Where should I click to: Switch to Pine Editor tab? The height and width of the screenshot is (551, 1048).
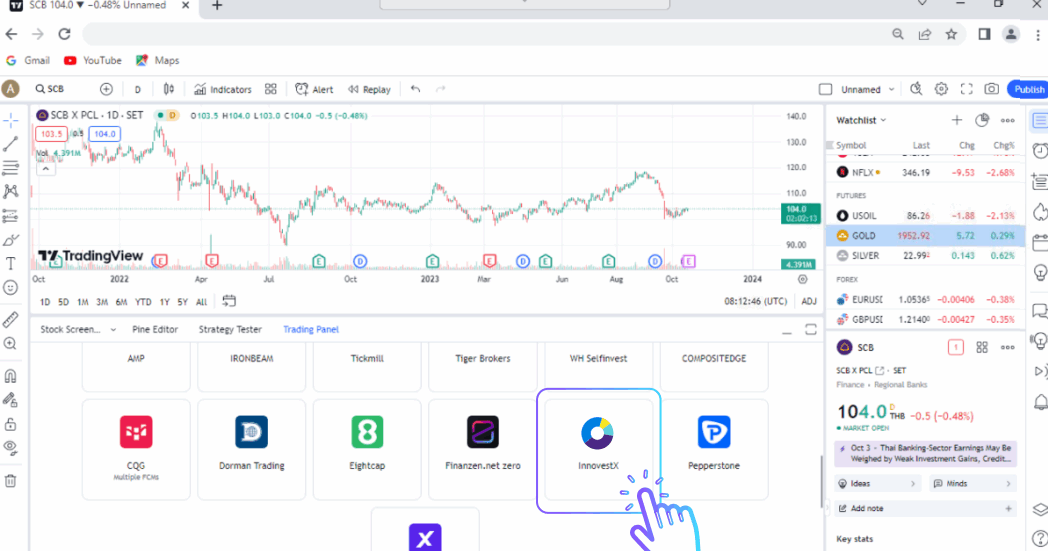(155, 330)
